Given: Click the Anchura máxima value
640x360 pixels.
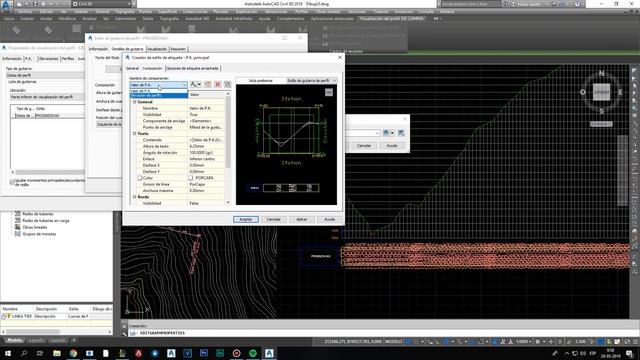Looking at the screenshot, I should (206, 191).
